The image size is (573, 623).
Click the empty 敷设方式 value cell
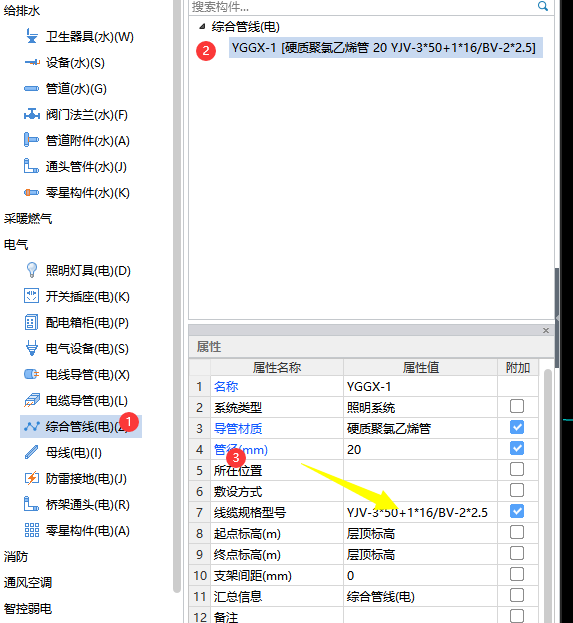click(x=420, y=491)
